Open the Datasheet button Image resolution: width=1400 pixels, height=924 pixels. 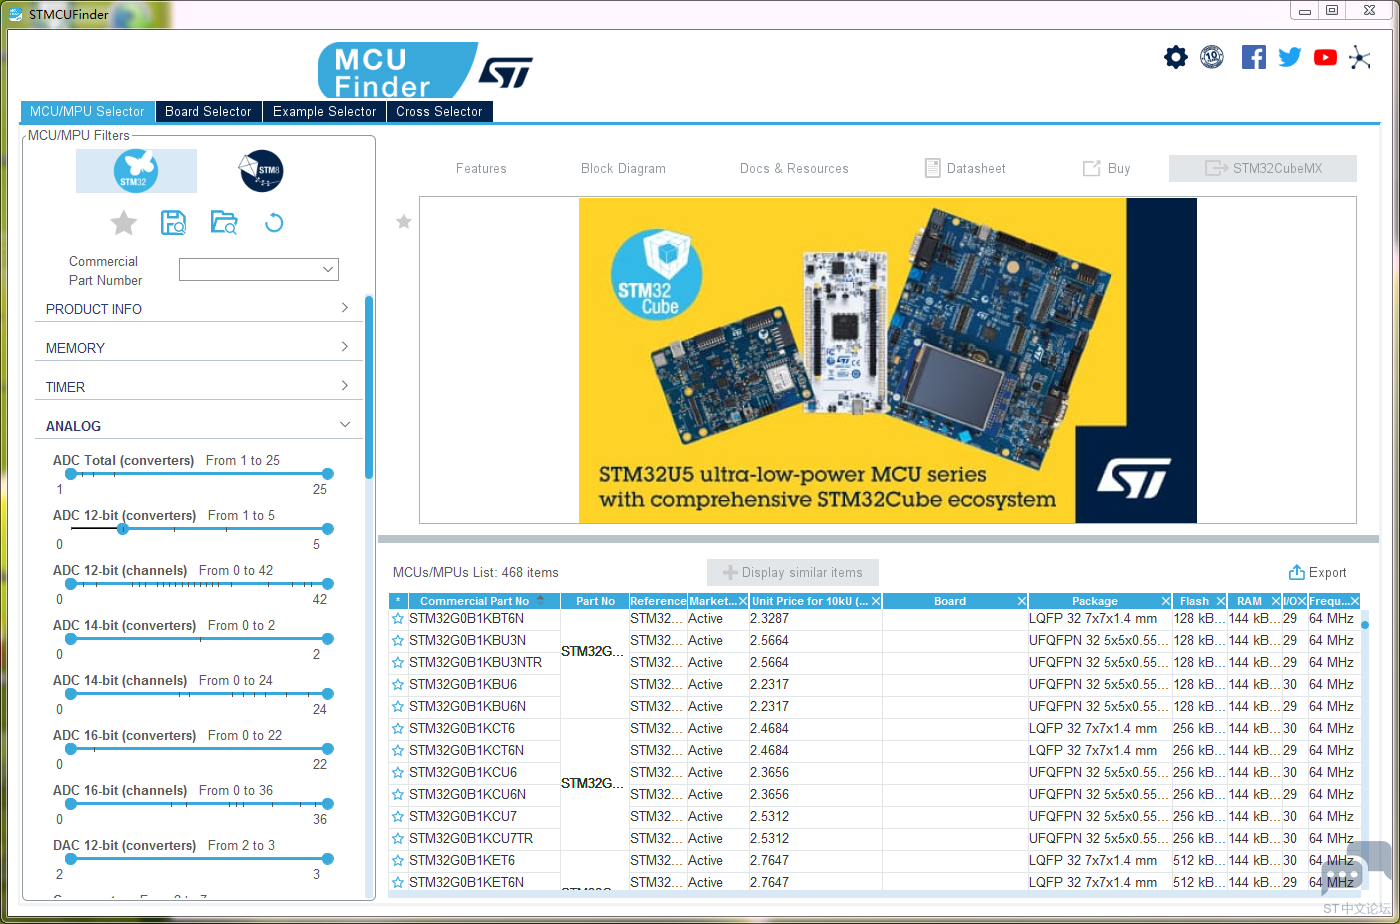click(965, 169)
